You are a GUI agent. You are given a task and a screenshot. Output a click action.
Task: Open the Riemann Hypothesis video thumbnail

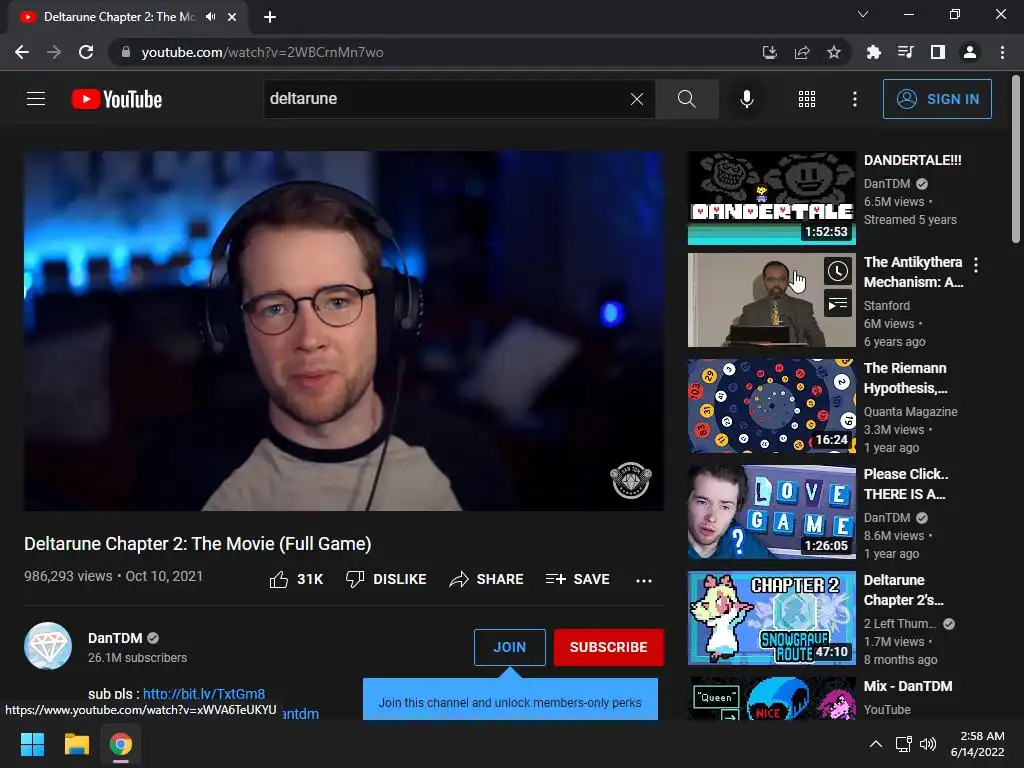pyautogui.click(x=771, y=406)
